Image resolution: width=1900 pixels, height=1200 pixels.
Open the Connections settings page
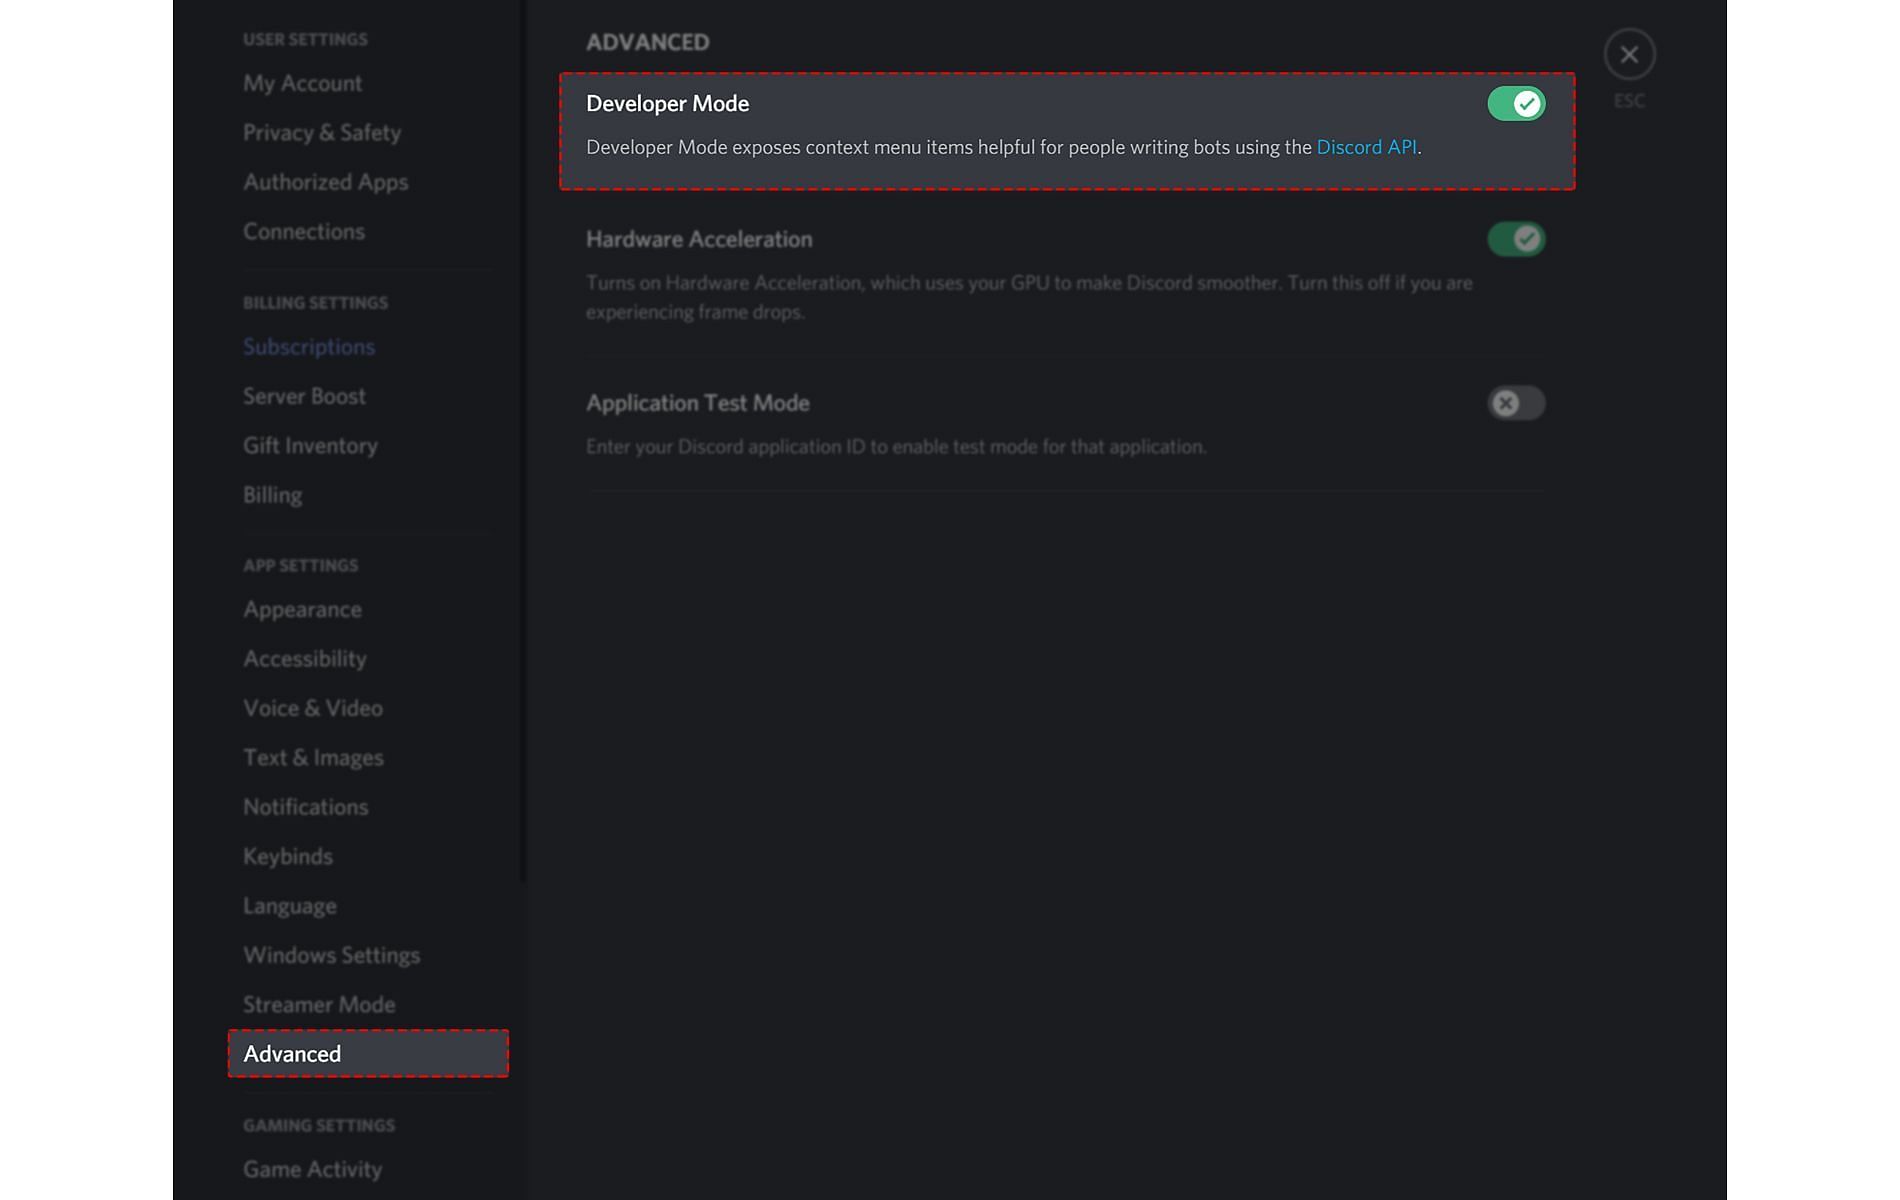pos(303,232)
